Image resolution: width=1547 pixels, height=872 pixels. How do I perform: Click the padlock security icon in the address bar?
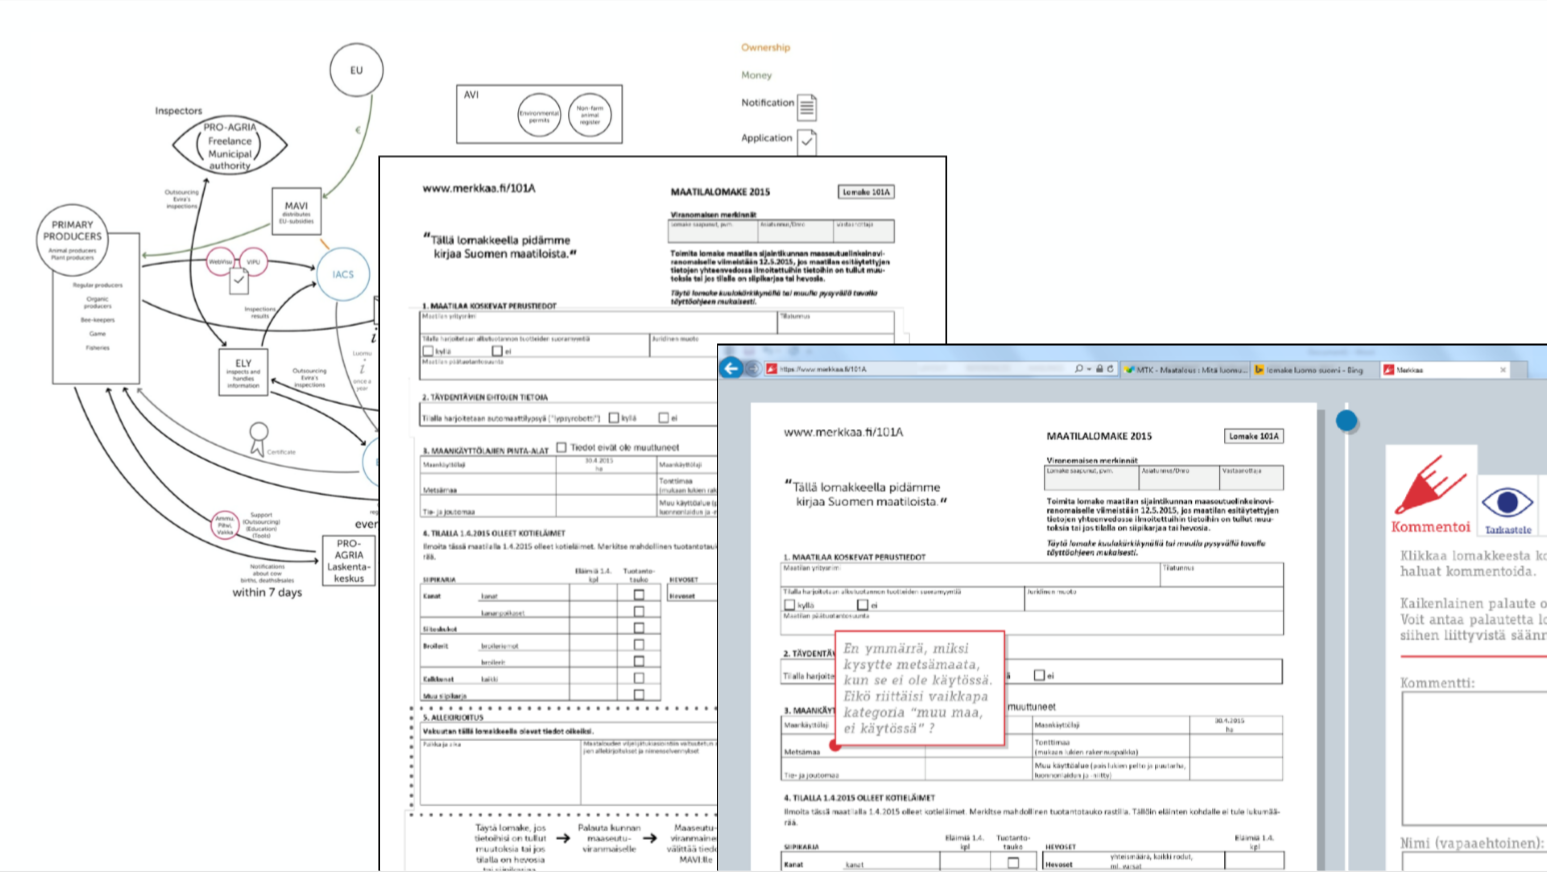coord(1099,369)
